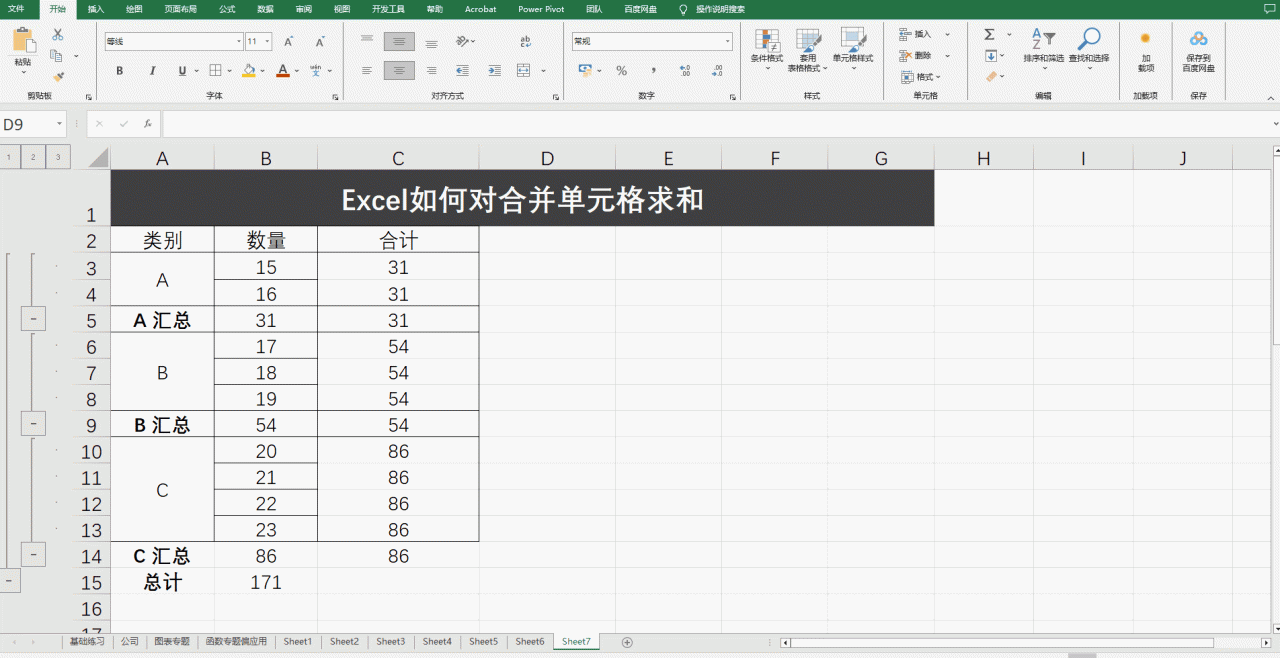Click the Decrease Font Size icon
This screenshot has height=658, width=1280.
320,42
